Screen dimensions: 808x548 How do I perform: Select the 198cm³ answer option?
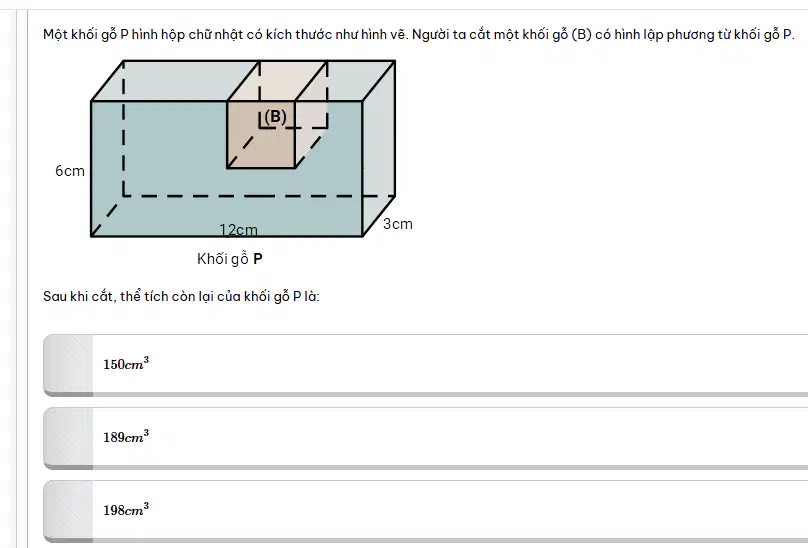click(x=426, y=511)
